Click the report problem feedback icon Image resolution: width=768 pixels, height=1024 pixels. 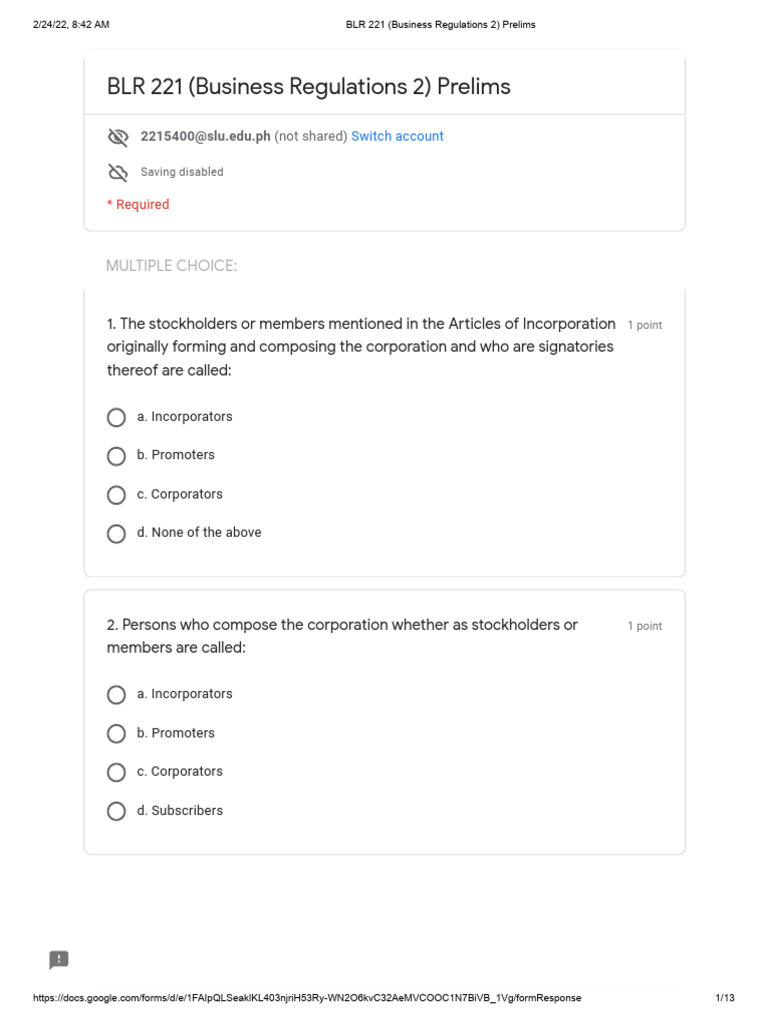(x=59, y=960)
